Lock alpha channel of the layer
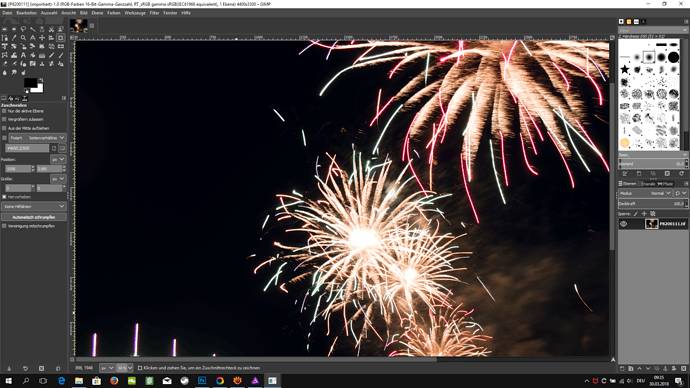The height and width of the screenshot is (388, 690). click(653, 214)
